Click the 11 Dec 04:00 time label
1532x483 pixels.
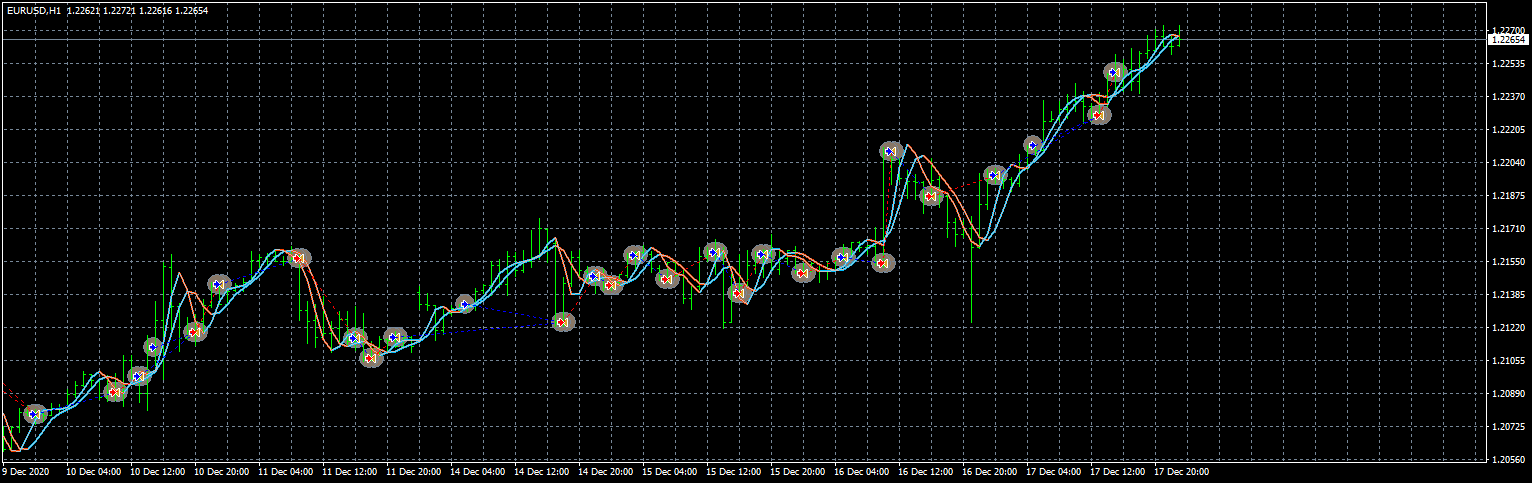(286, 470)
